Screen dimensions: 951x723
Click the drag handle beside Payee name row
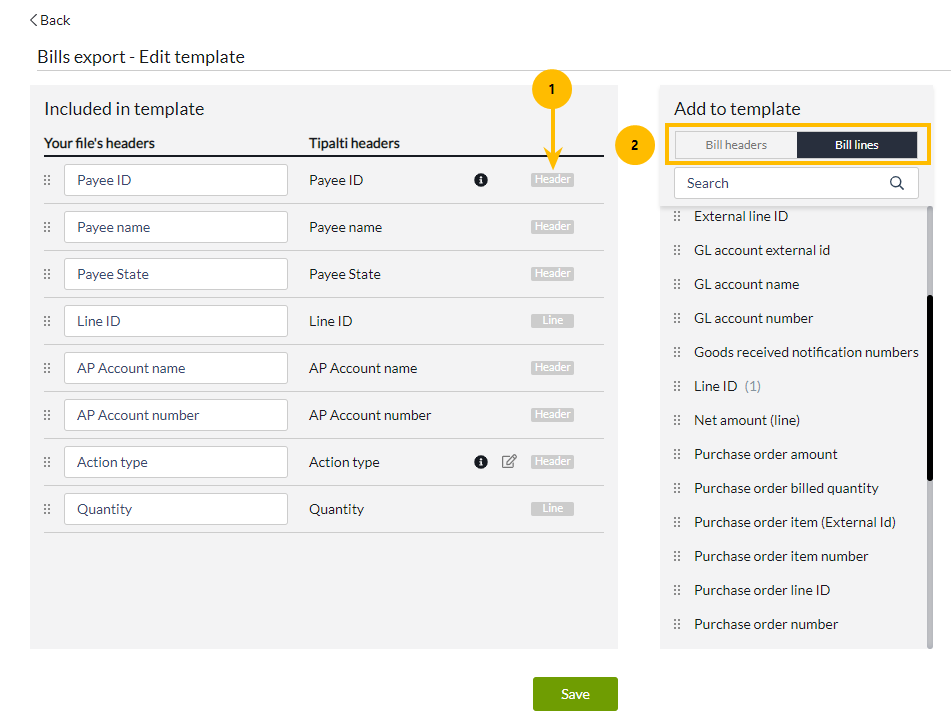[46, 227]
